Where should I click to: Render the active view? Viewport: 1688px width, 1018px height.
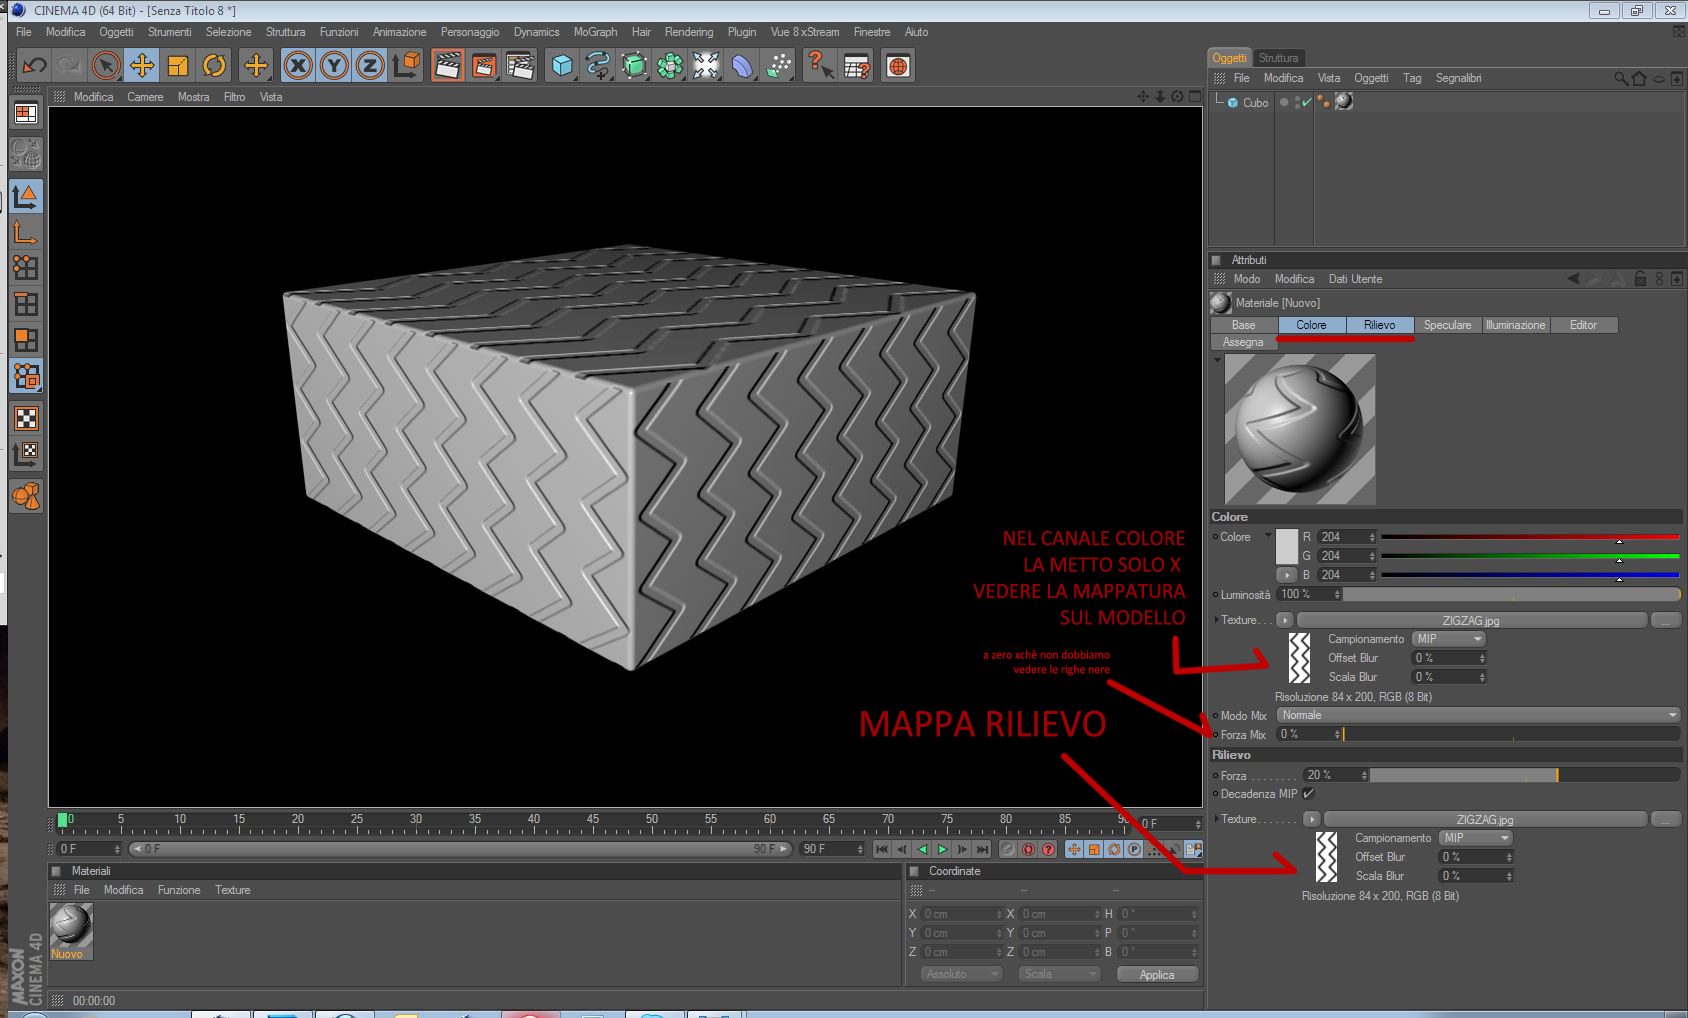click(x=448, y=66)
